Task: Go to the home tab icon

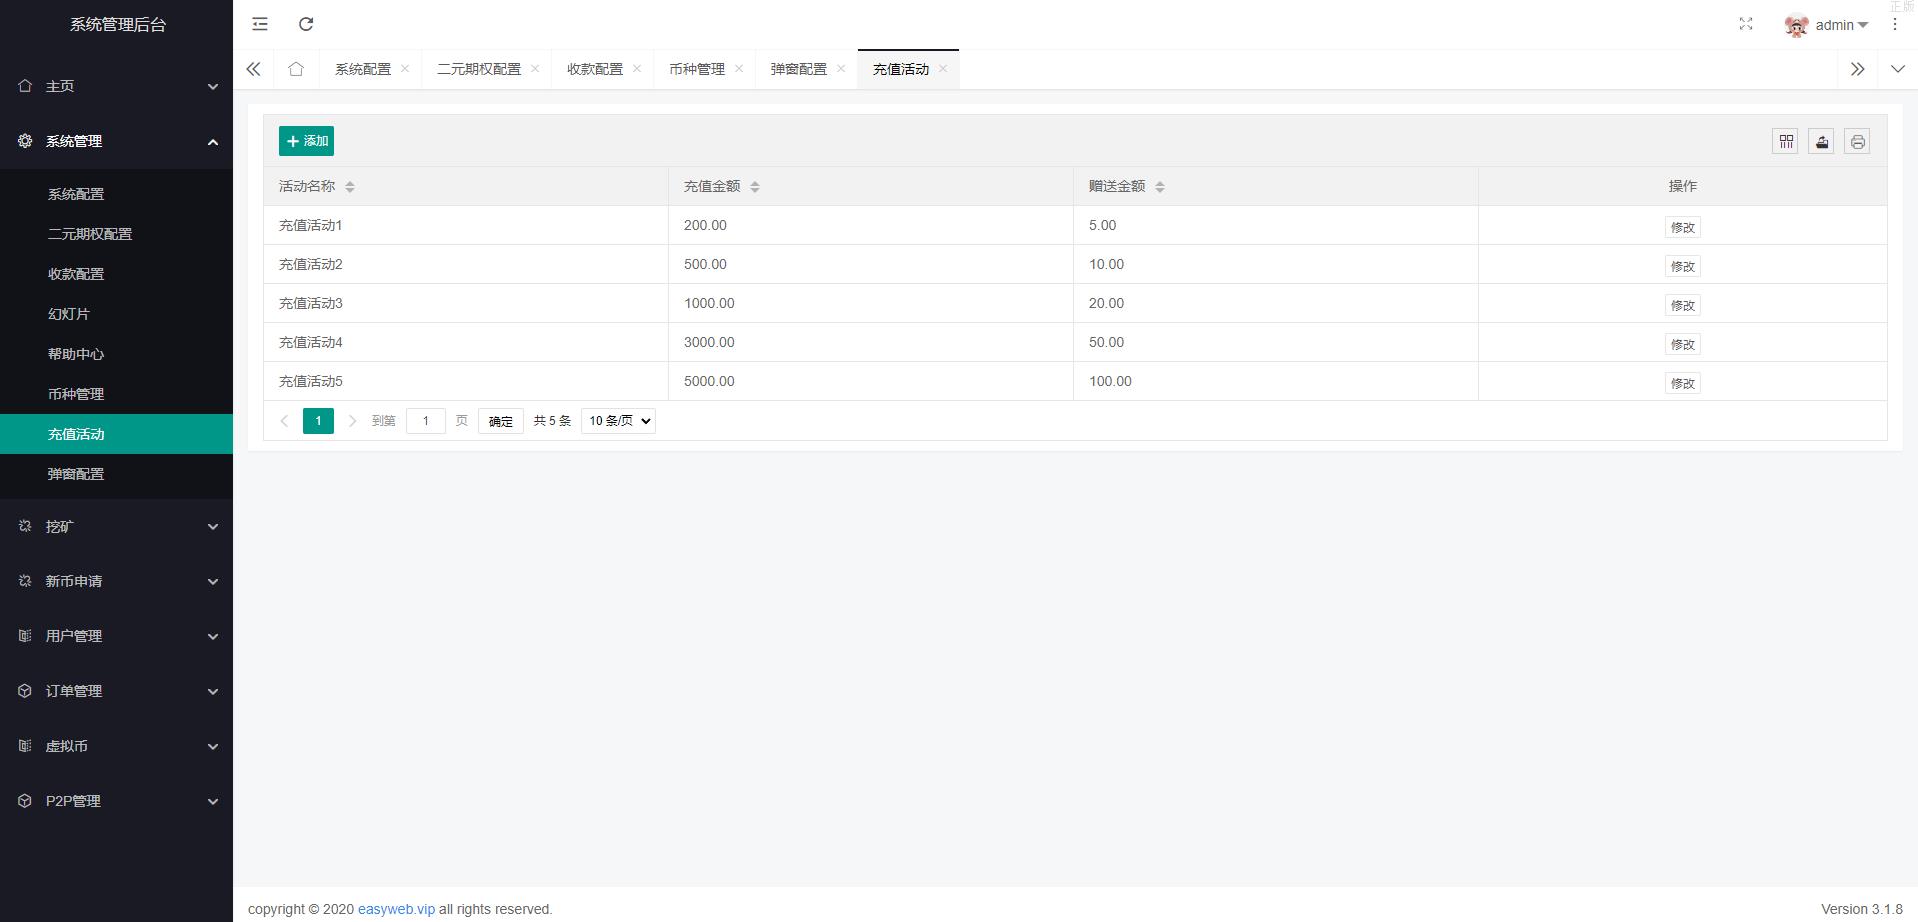Action: (296, 69)
